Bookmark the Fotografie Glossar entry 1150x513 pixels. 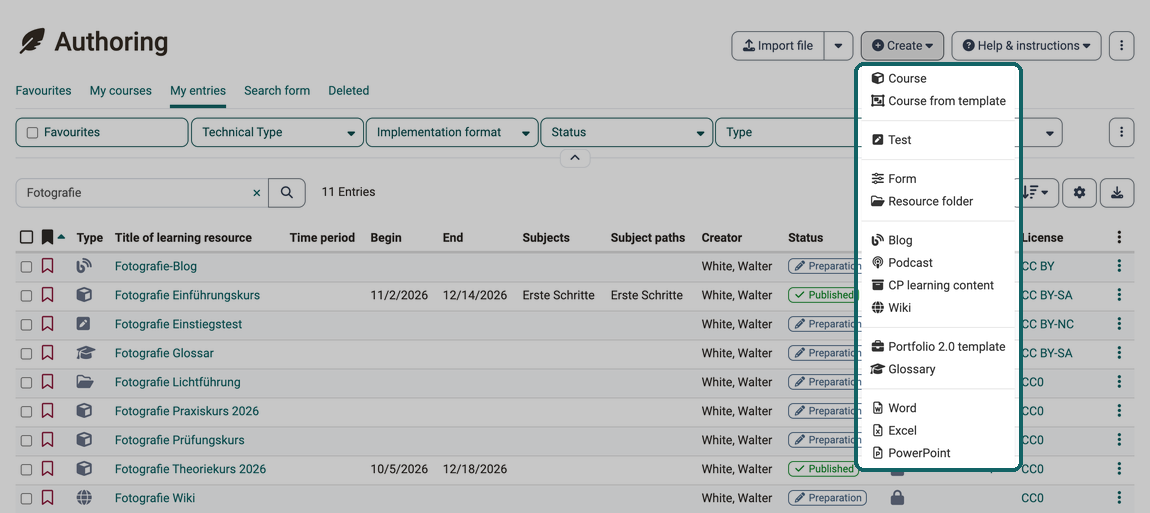47,353
